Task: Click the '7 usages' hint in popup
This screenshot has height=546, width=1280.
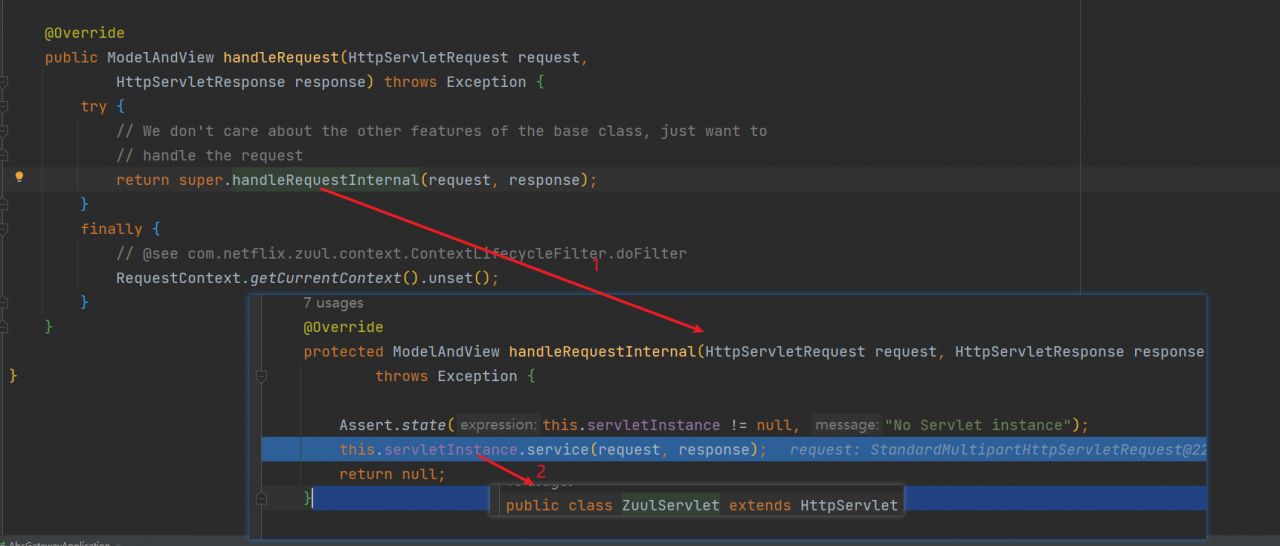Action: 333,303
